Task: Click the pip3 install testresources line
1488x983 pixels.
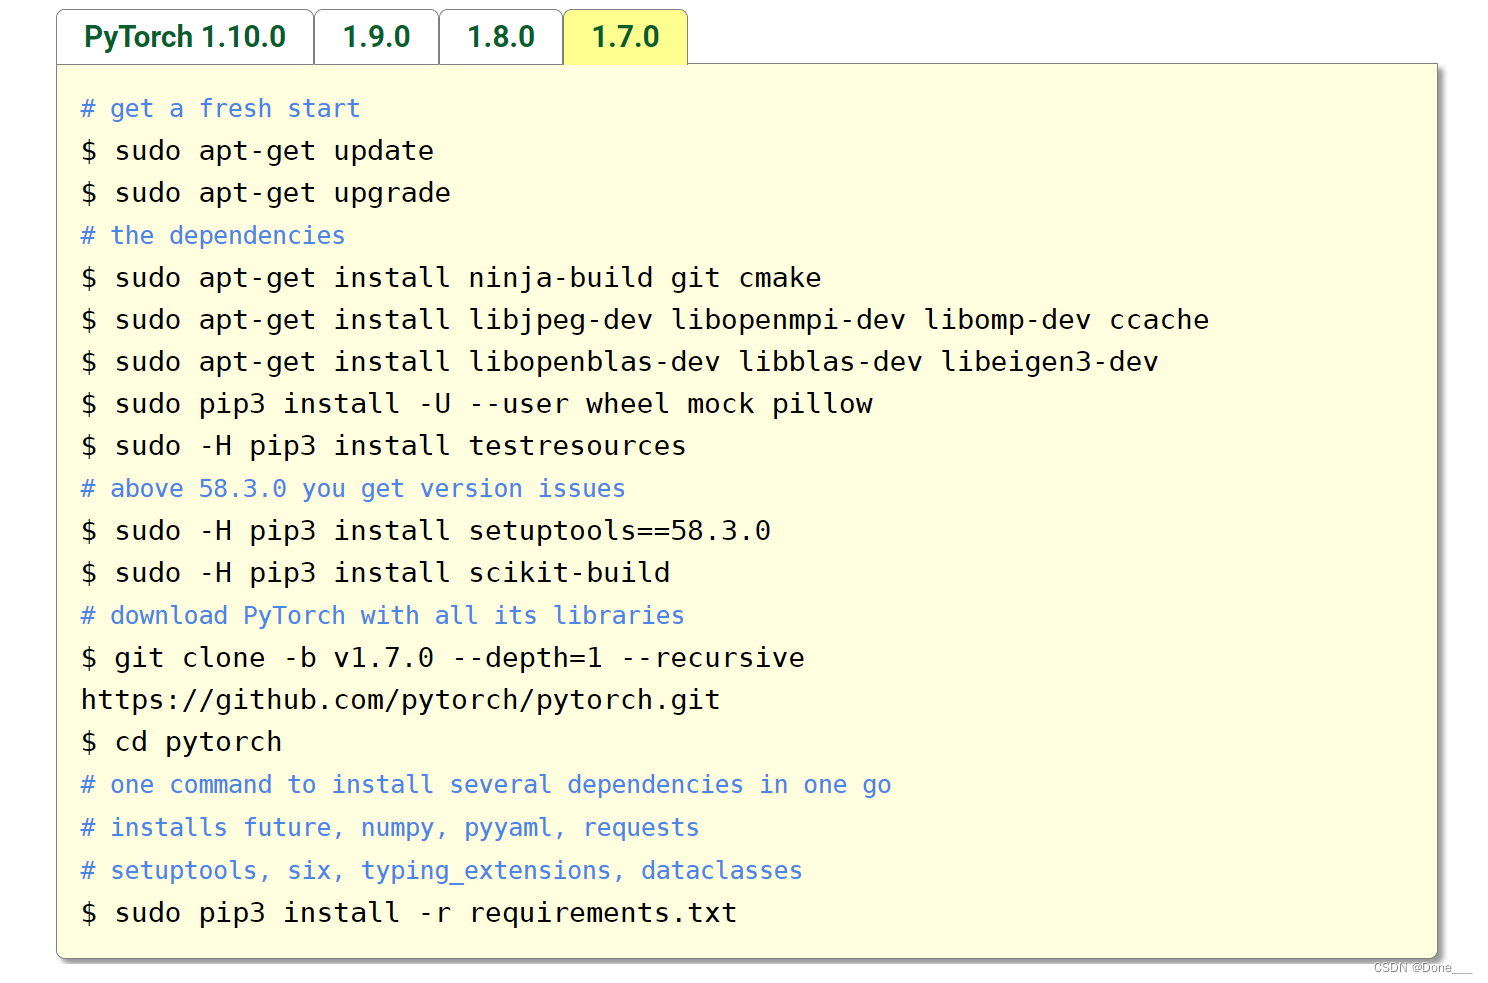Action: [384, 446]
